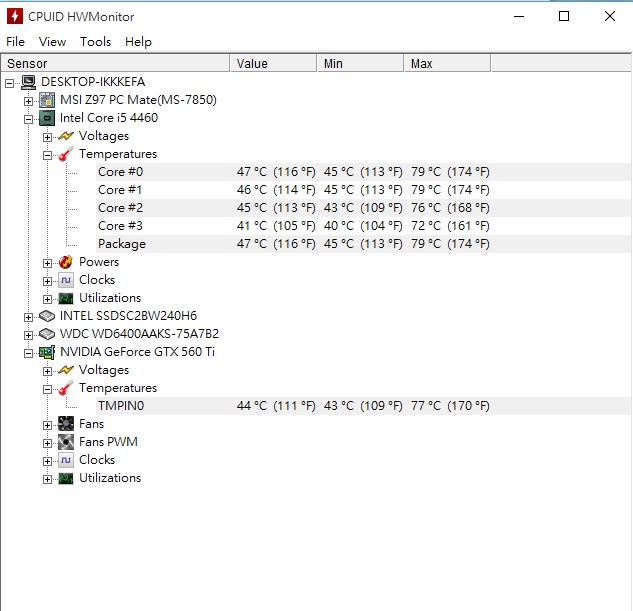Click the INTEL SSD drive icon
This screenshot has height=611, width=633.
pyautogui.click(x=47, y=316)
